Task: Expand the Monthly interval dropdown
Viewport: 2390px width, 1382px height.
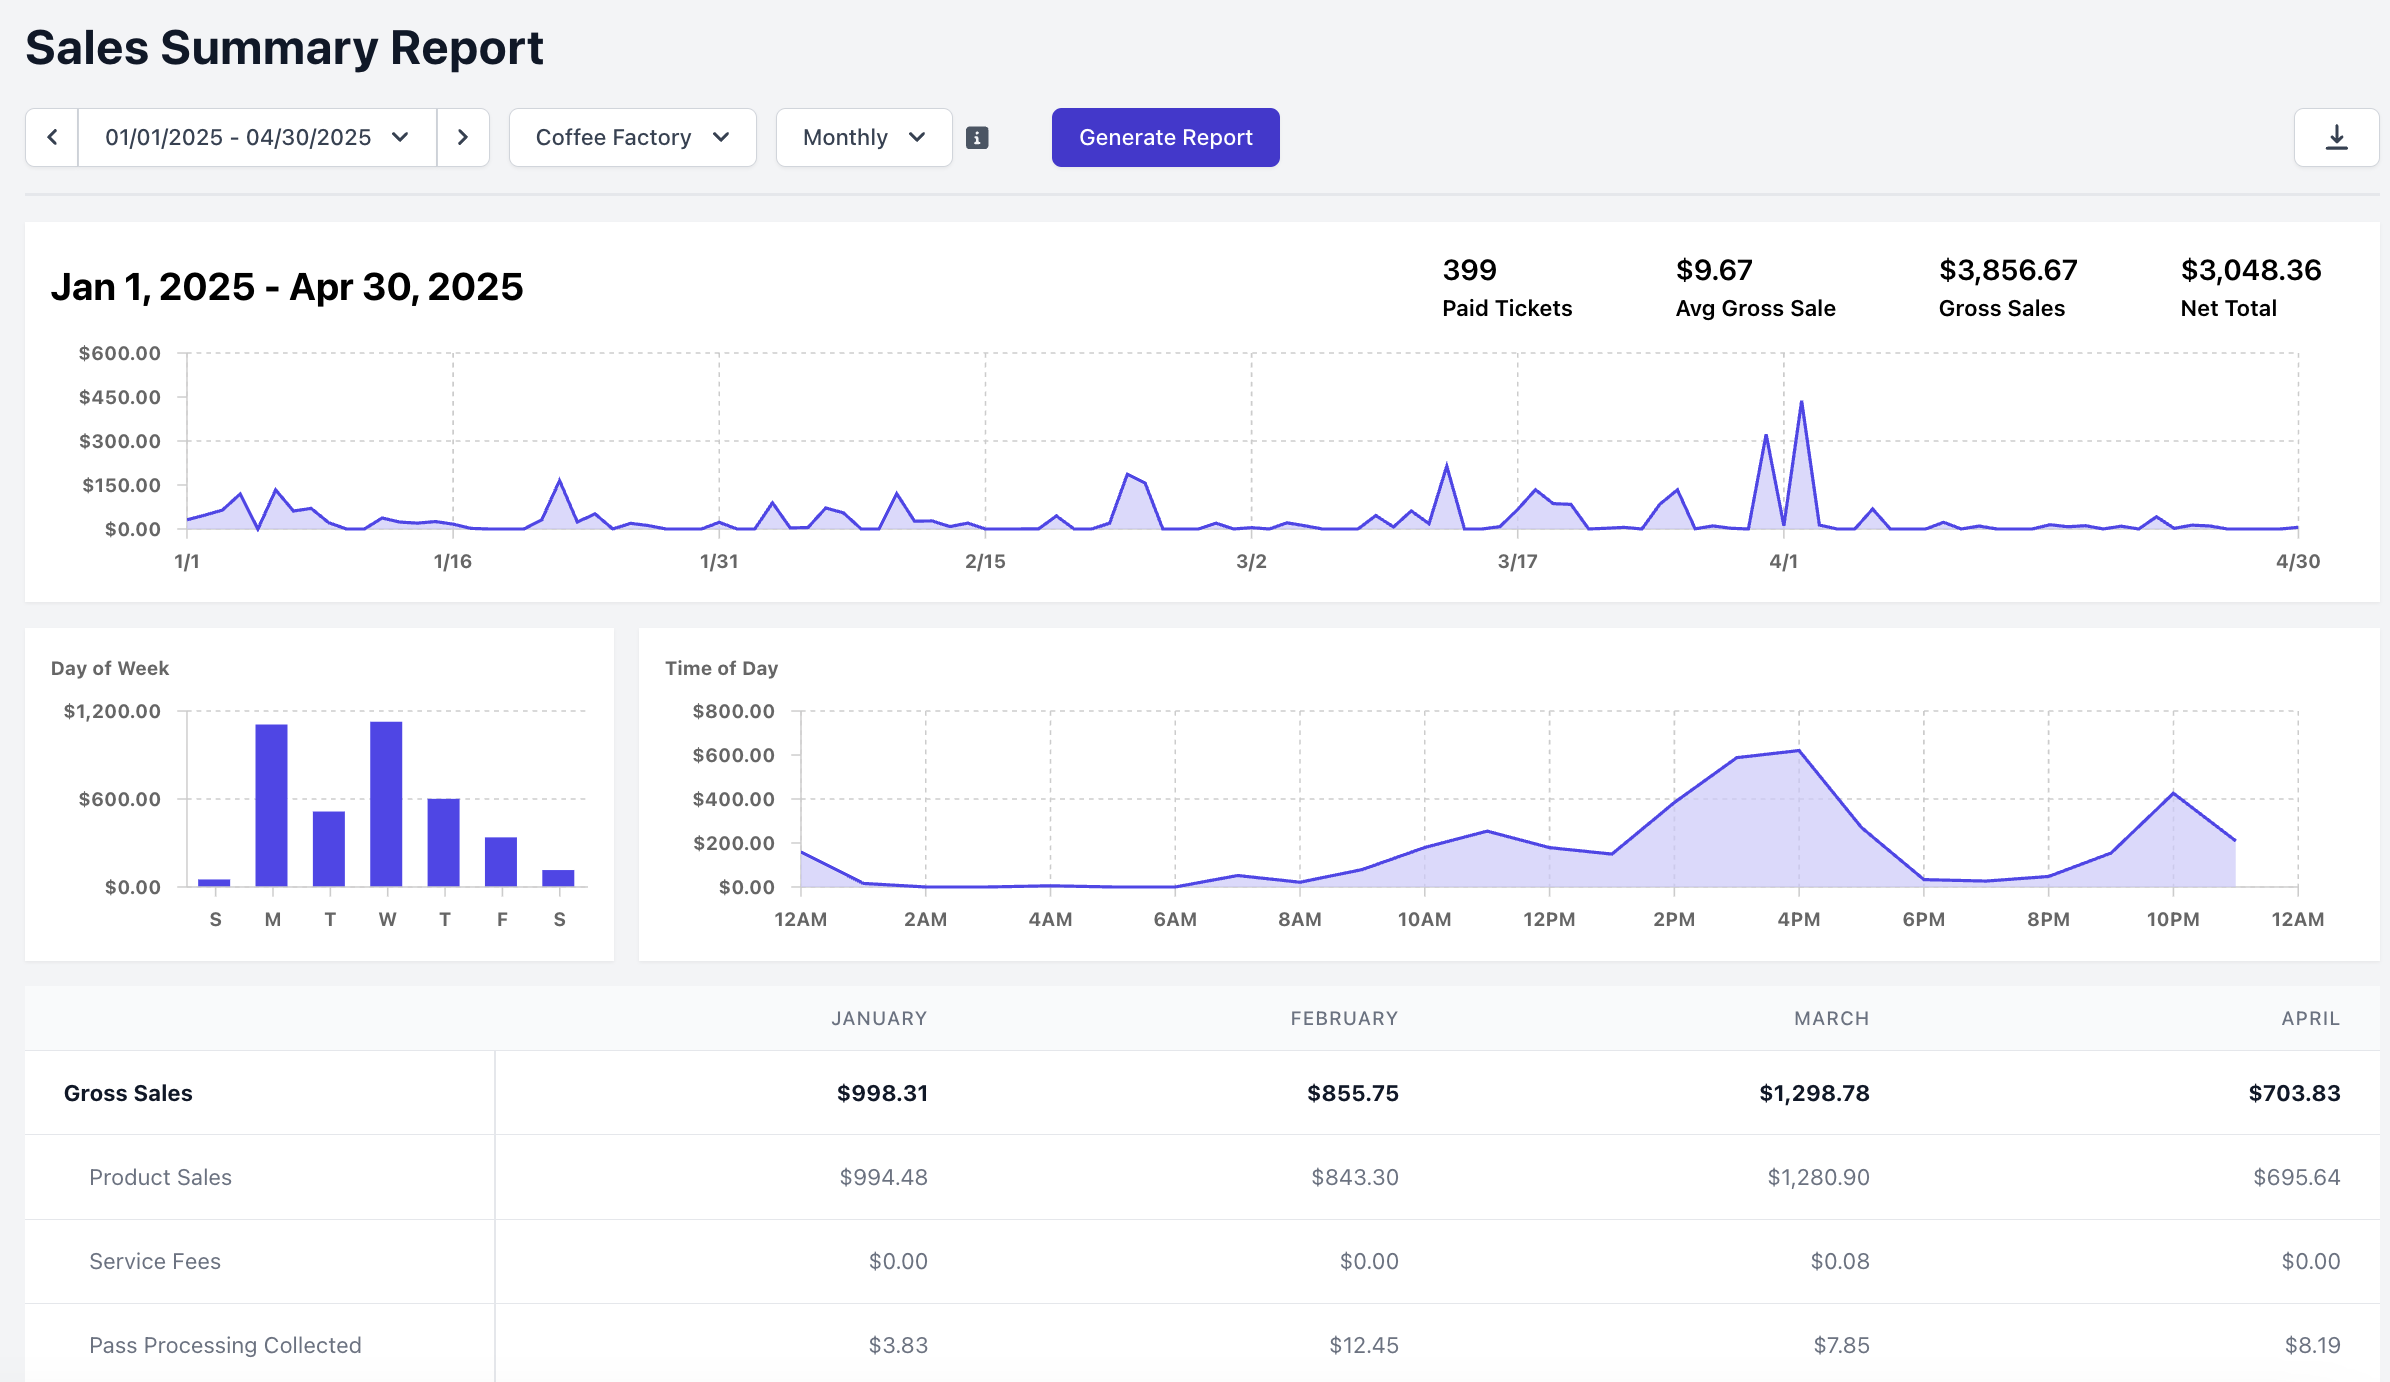Action: (864, 137)
